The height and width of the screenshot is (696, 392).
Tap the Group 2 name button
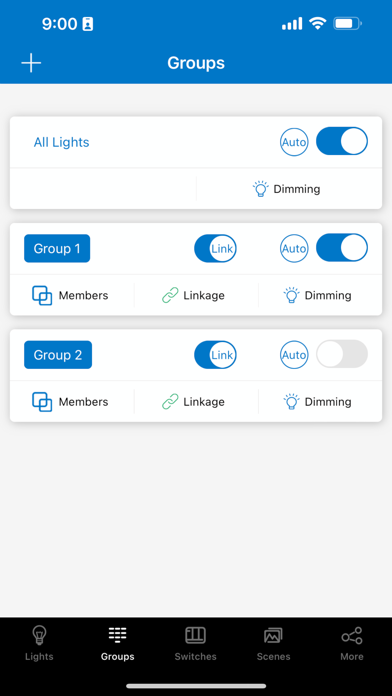(x=58, y=355)
